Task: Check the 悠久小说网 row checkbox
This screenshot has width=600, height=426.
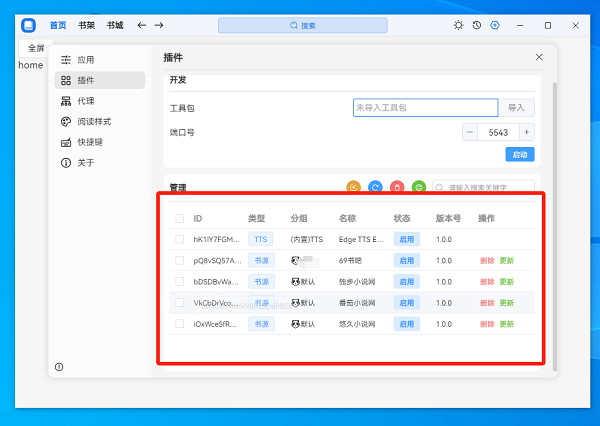Action: tap(179, 324)
